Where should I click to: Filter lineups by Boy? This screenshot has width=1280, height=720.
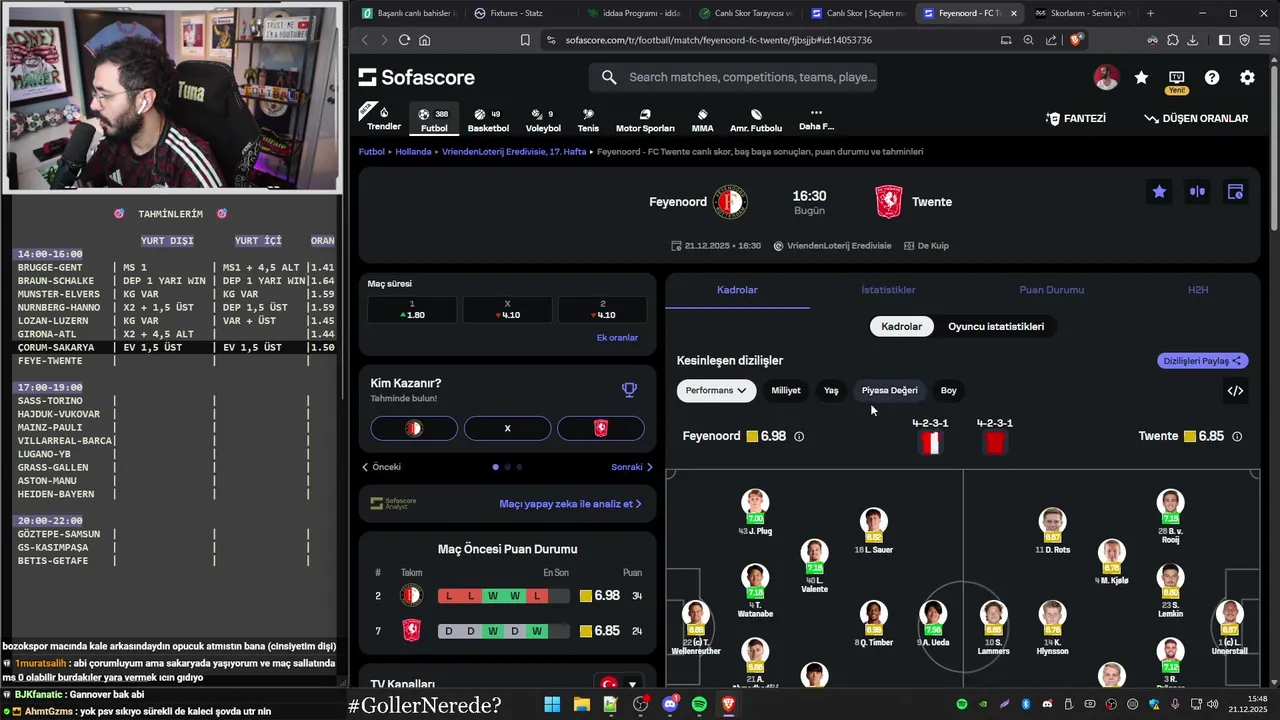(948, 391)
